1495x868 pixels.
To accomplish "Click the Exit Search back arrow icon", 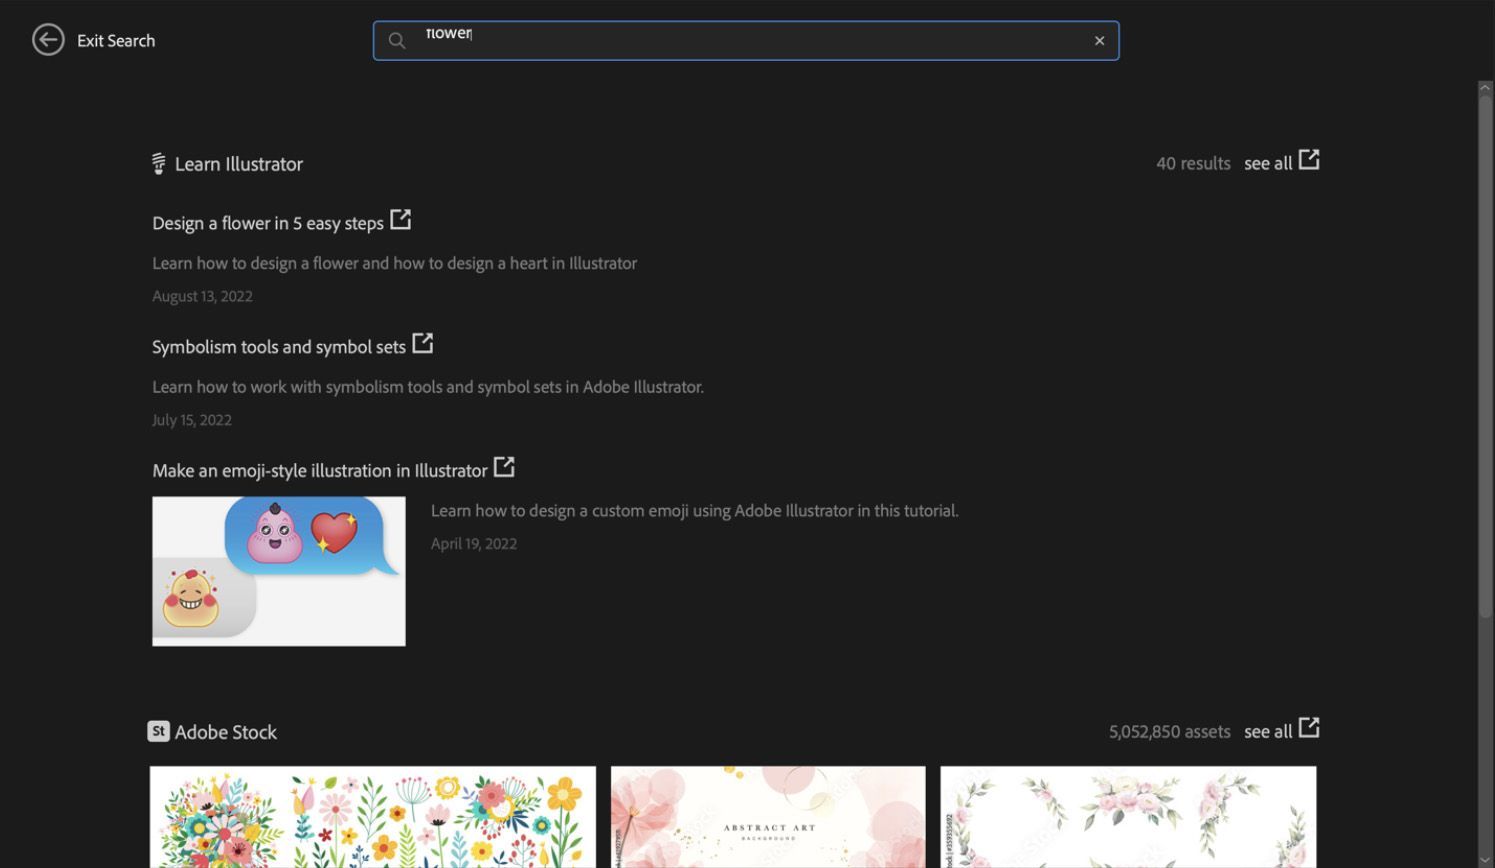I will pos(48,40).
